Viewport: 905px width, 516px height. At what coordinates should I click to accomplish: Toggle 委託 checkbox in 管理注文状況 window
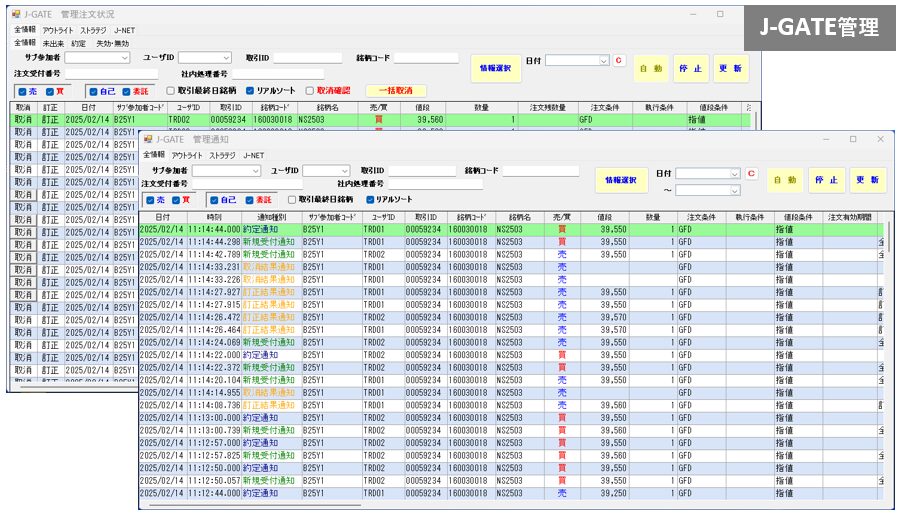click(126, 92)
